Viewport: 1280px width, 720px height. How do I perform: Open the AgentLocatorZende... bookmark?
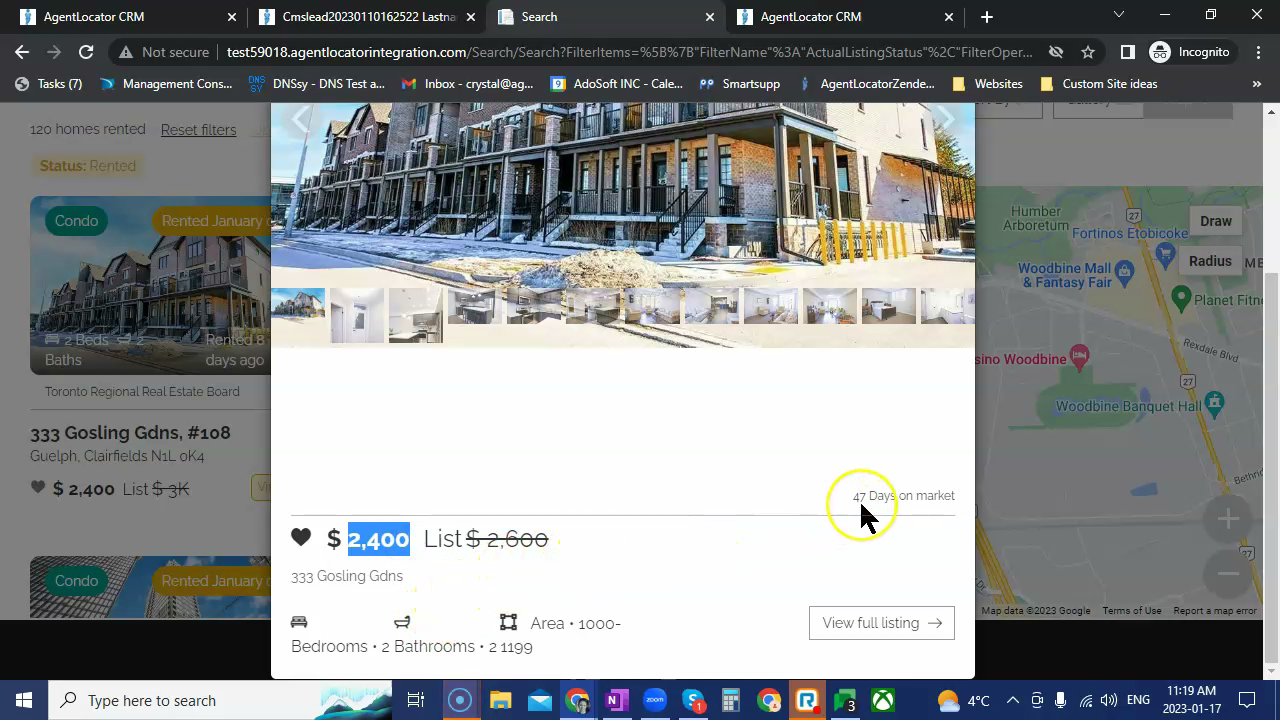click(x=866, y=84)
